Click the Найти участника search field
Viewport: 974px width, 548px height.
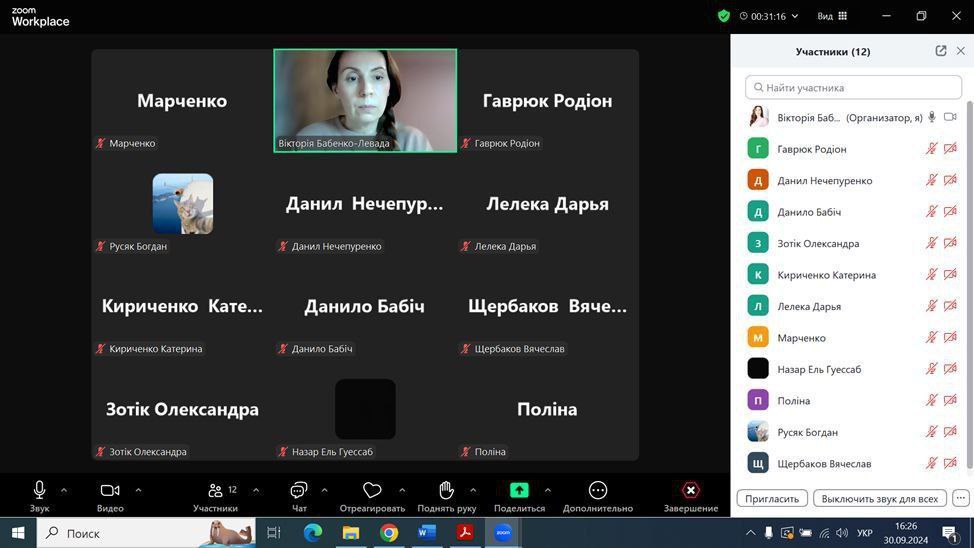click(853, 88)
